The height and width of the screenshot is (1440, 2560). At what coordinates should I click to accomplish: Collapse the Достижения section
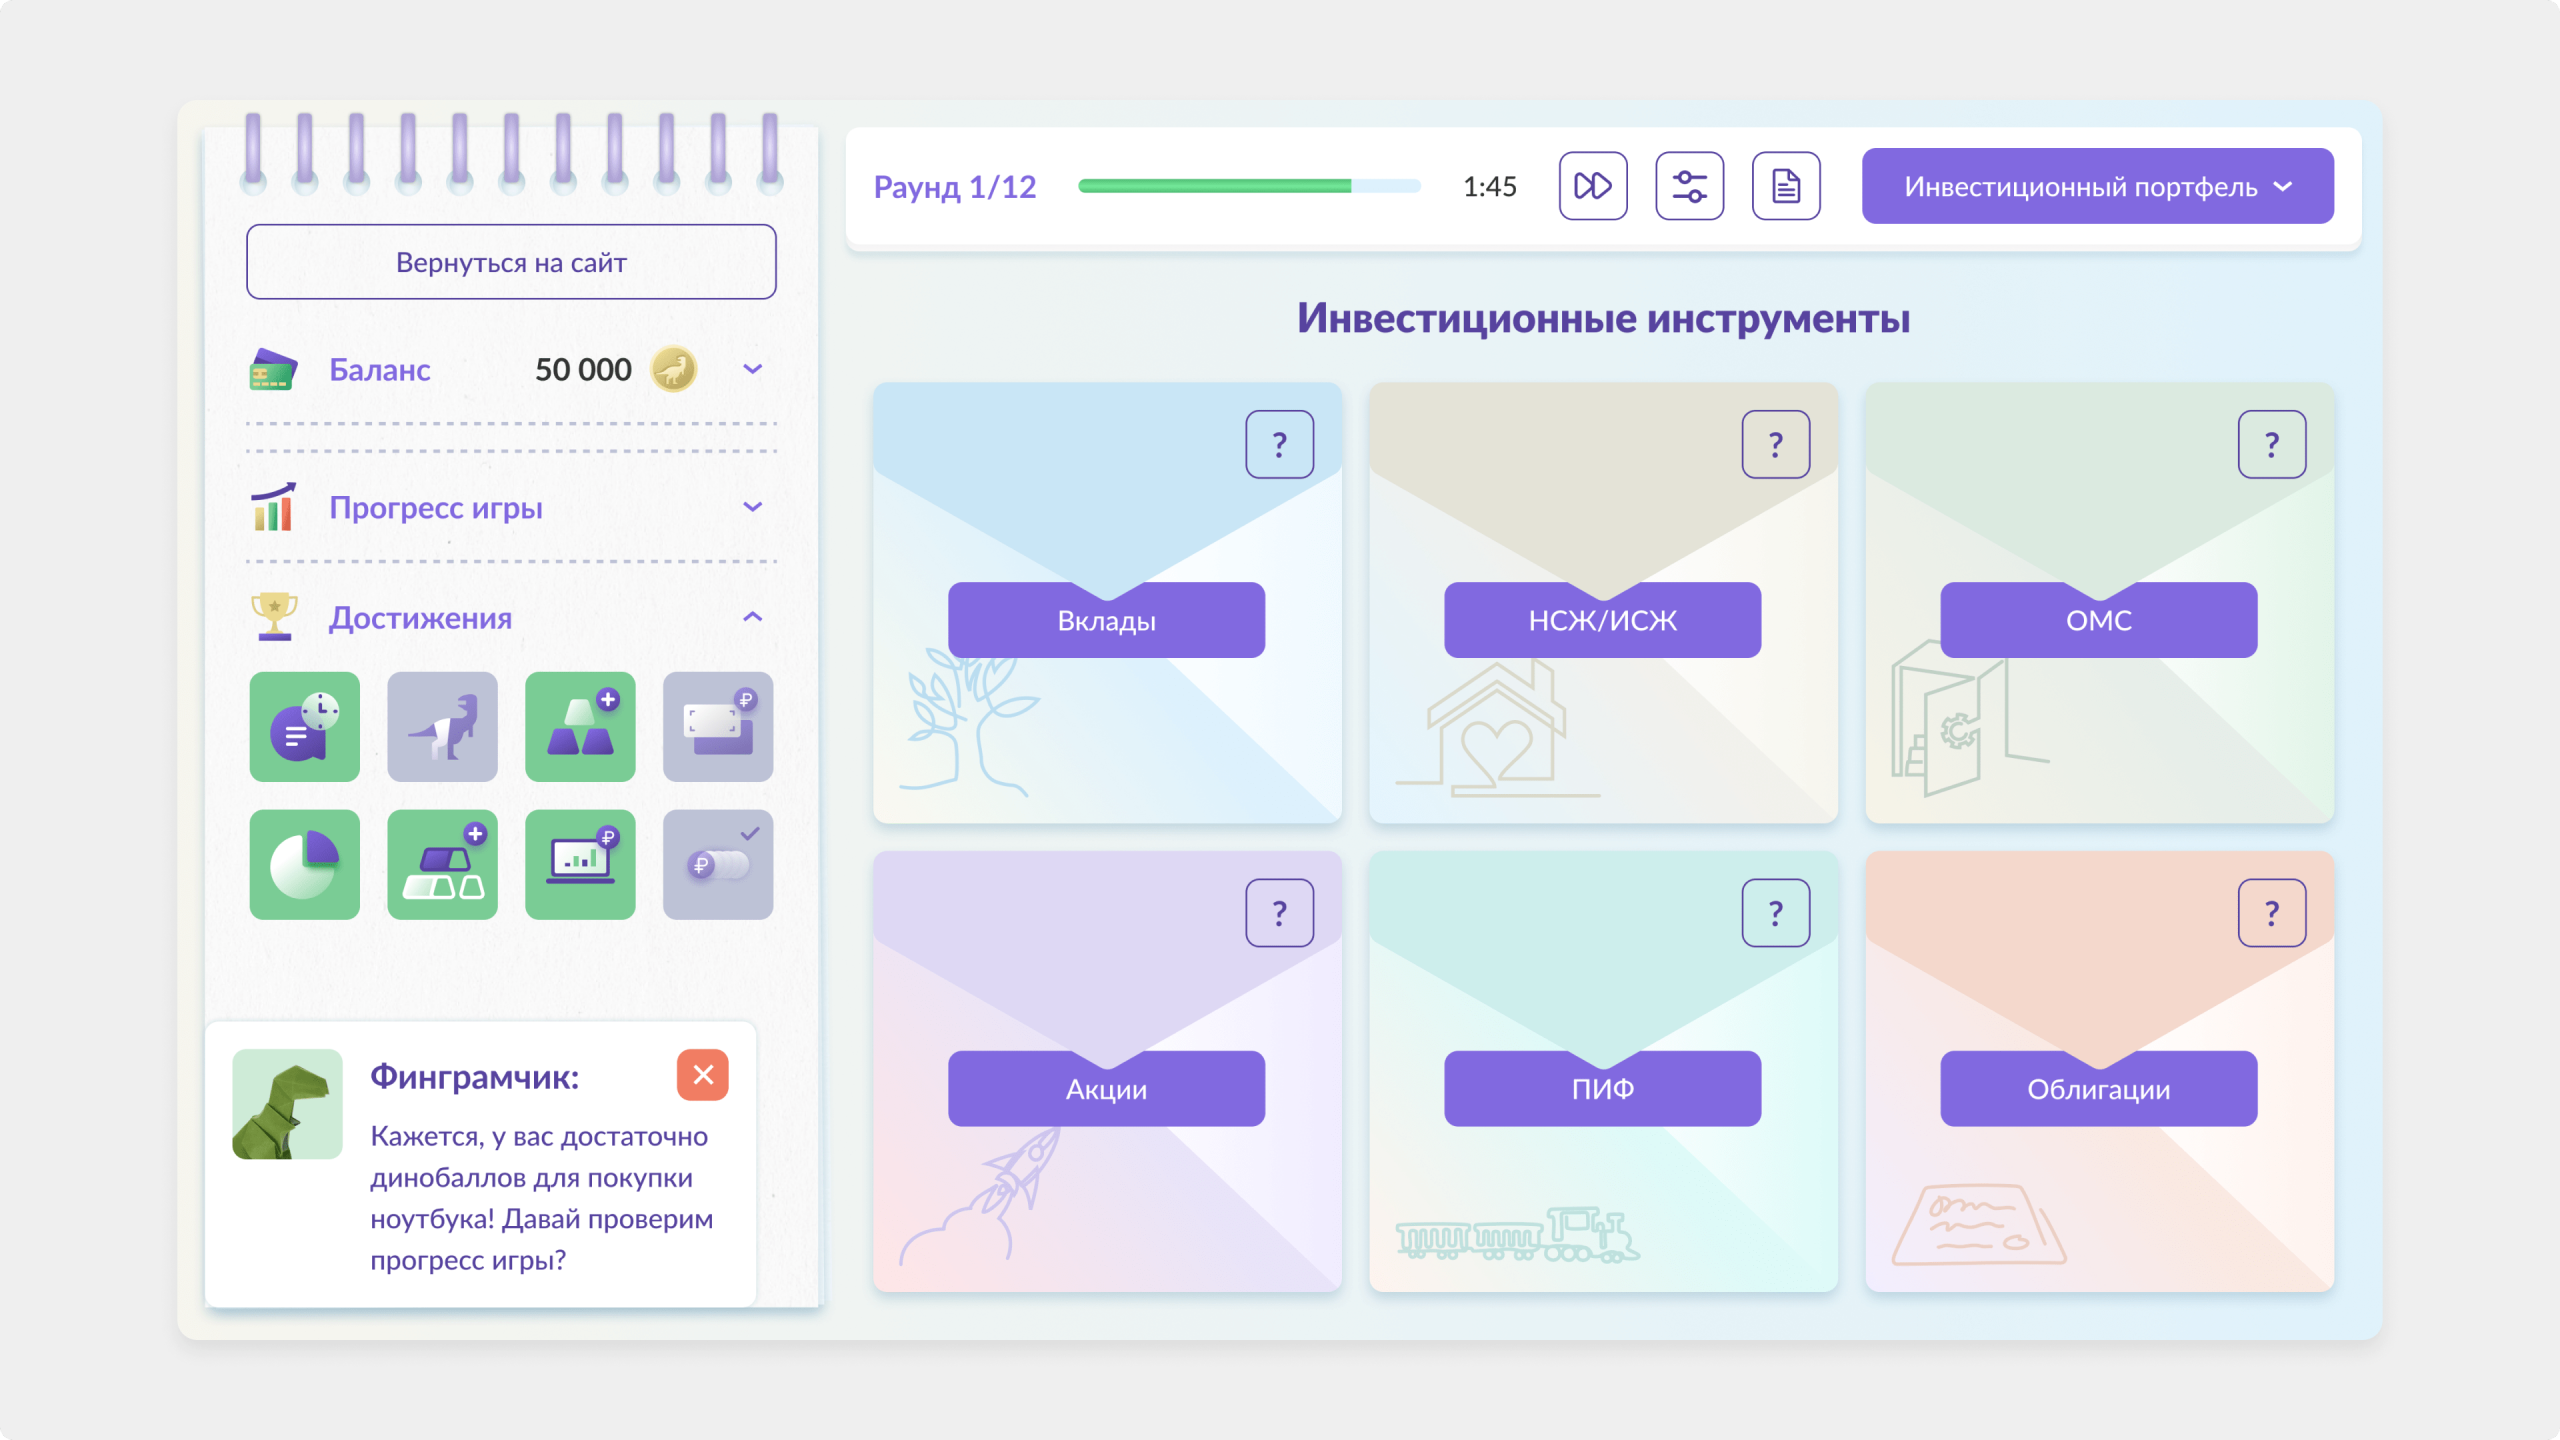(x=753, y=617)
